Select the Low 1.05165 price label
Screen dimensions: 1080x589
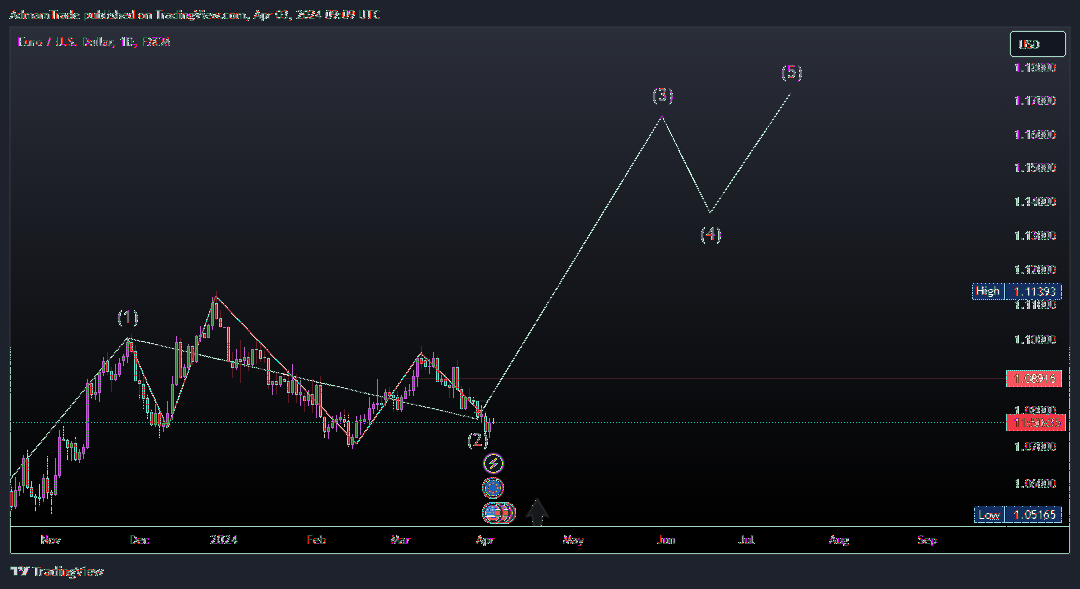pyautogui.click(x=1018, y=515)
